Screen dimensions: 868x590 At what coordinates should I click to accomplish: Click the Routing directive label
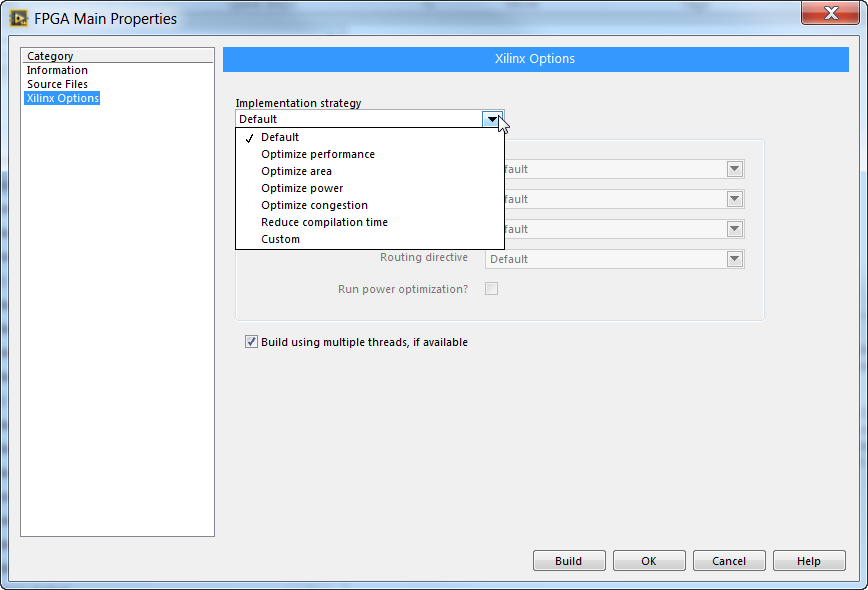(x=423, y=257)
